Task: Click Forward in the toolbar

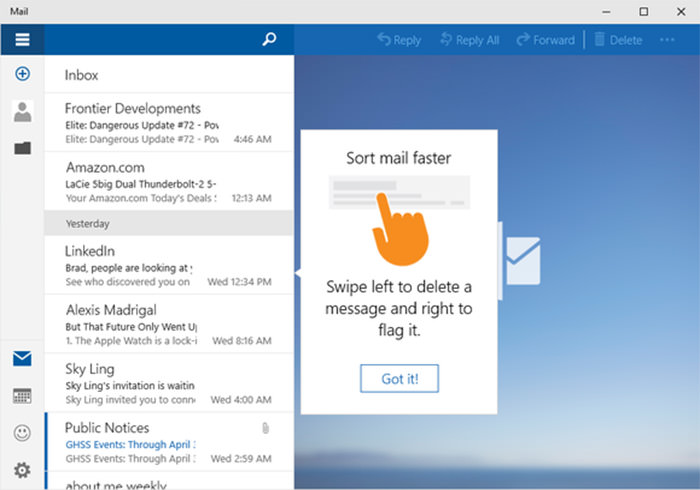Action: coord(545,40)
